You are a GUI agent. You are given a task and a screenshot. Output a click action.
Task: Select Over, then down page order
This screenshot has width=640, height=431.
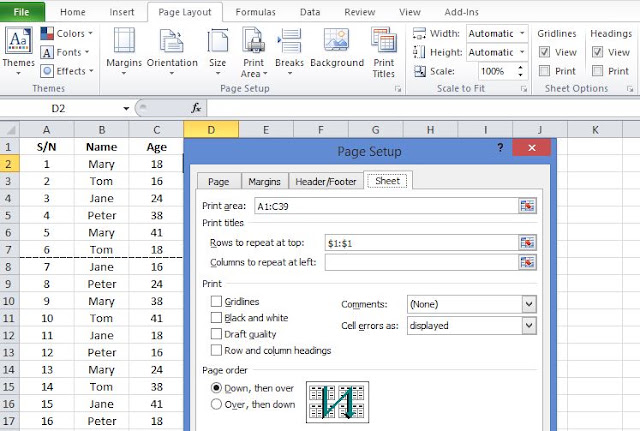point(216,404)
